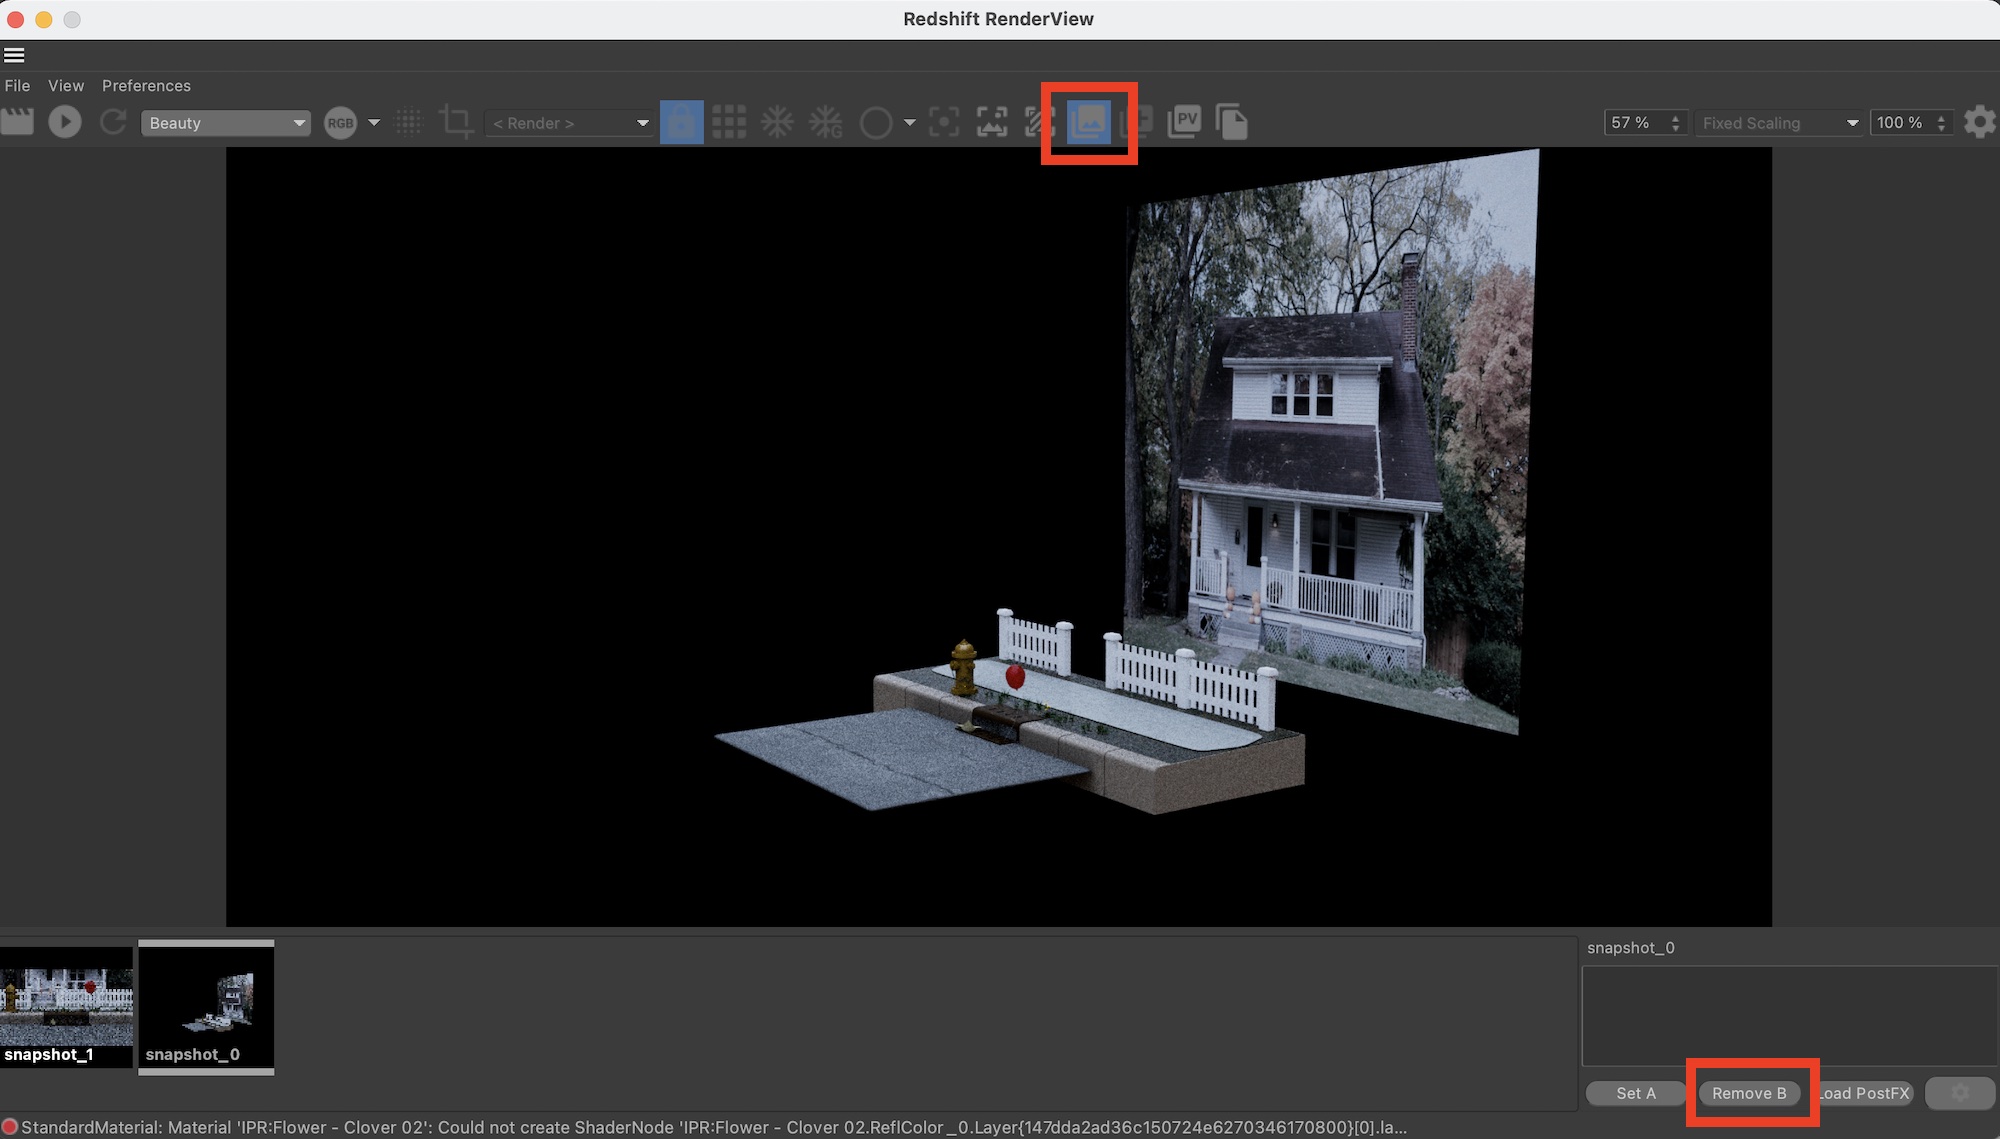Toggle the RGB channel button
Viewport: 2000px width, 1139px height.
pos(340,123)
